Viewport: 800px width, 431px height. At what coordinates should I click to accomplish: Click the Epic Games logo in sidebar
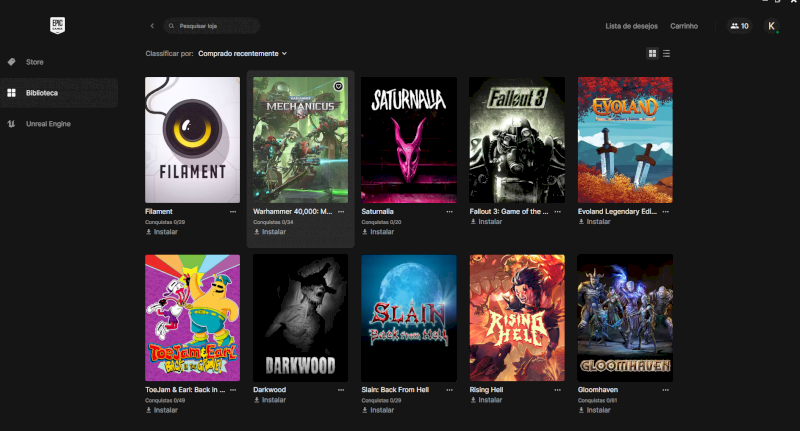58,26
